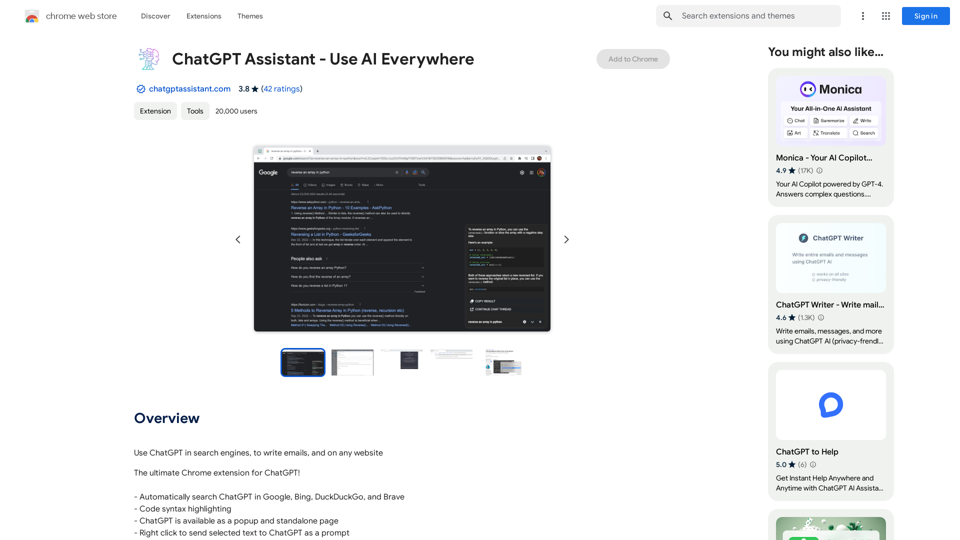Open Monica - Your AI Copilot title

coord(824,157)
